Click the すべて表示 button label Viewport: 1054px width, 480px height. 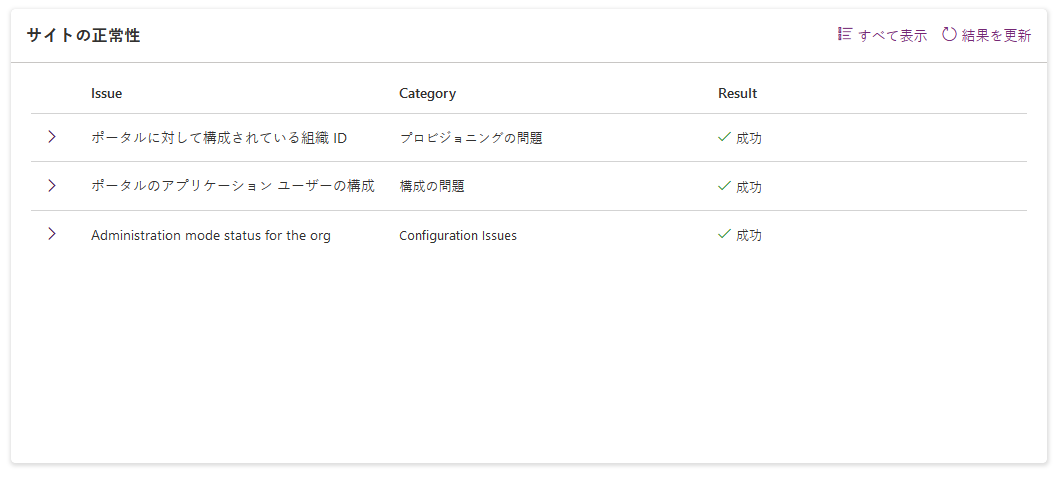(893, 35)
